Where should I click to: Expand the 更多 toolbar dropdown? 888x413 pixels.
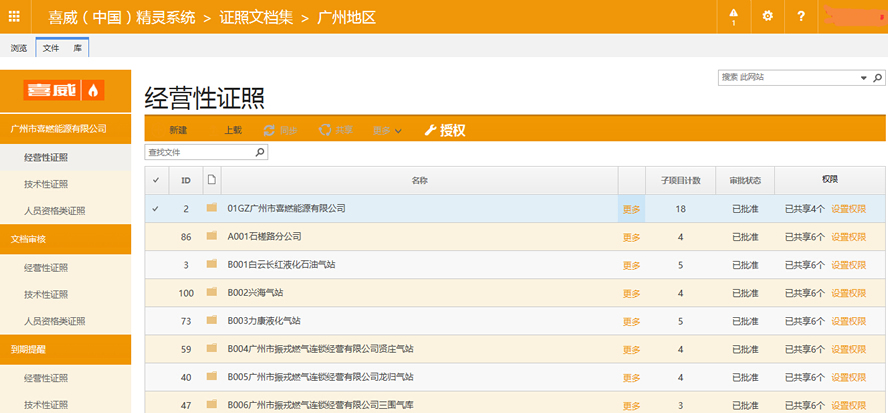[387, 130]
